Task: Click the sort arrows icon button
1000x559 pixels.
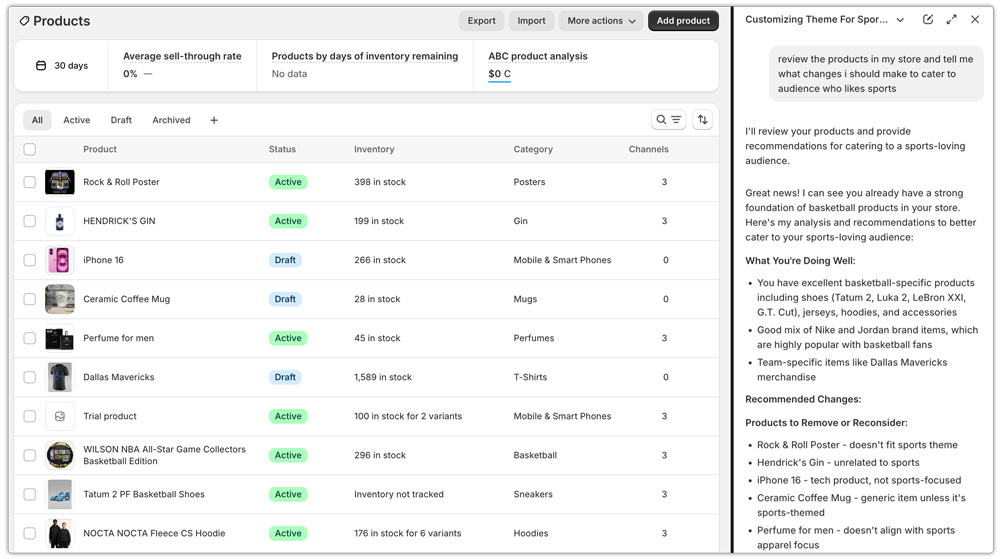Action: [x=702, y=120]
